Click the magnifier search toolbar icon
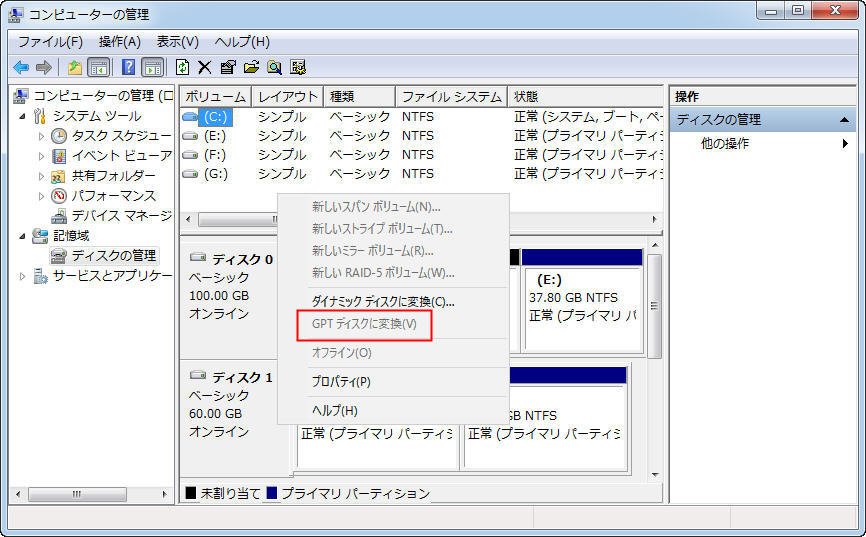This screenshot has height=537, width=866. (274, 67)
